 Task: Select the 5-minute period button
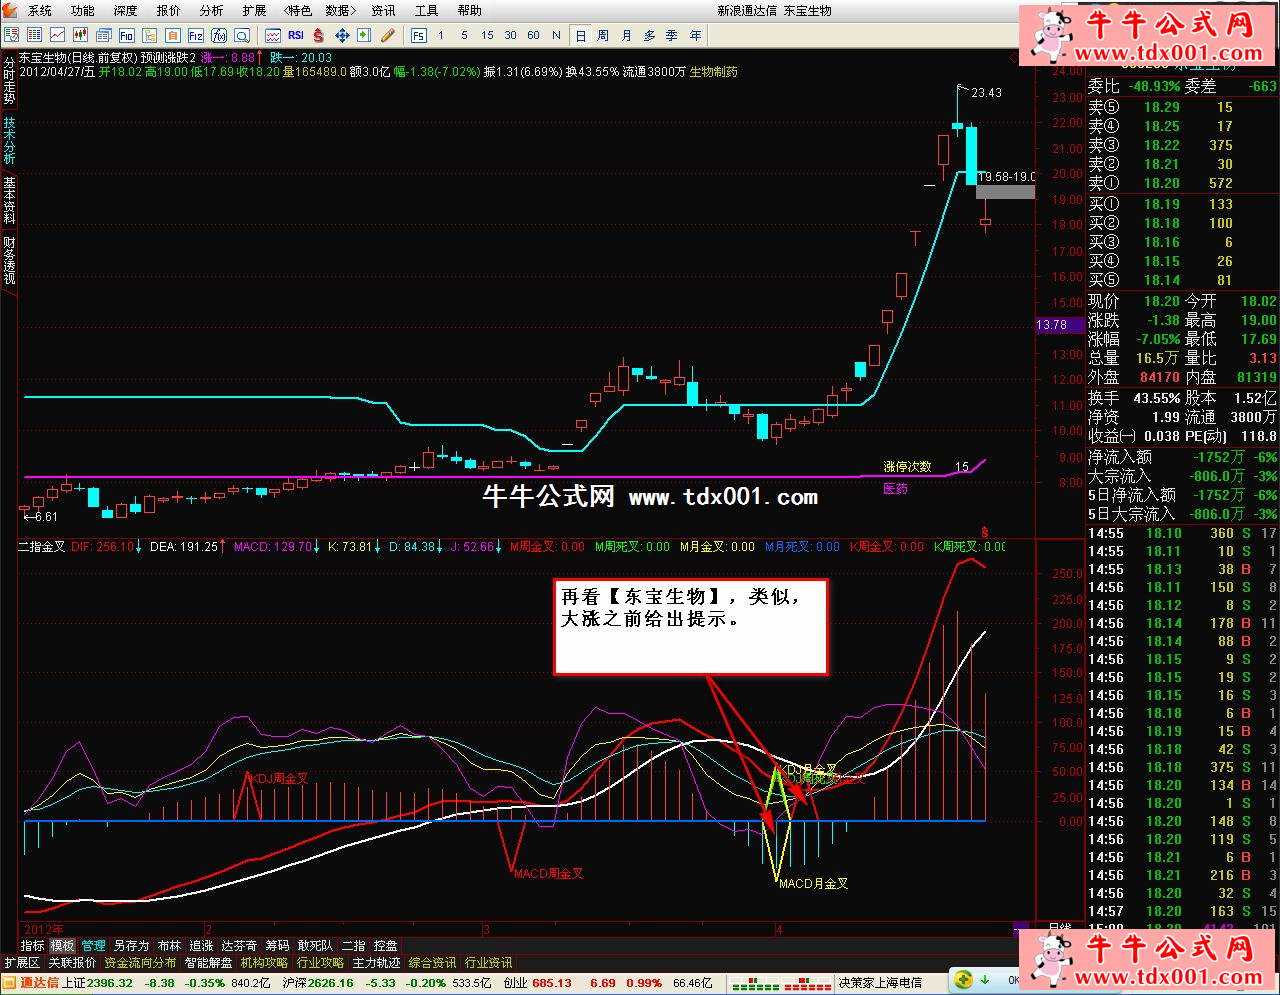[464, 36]
